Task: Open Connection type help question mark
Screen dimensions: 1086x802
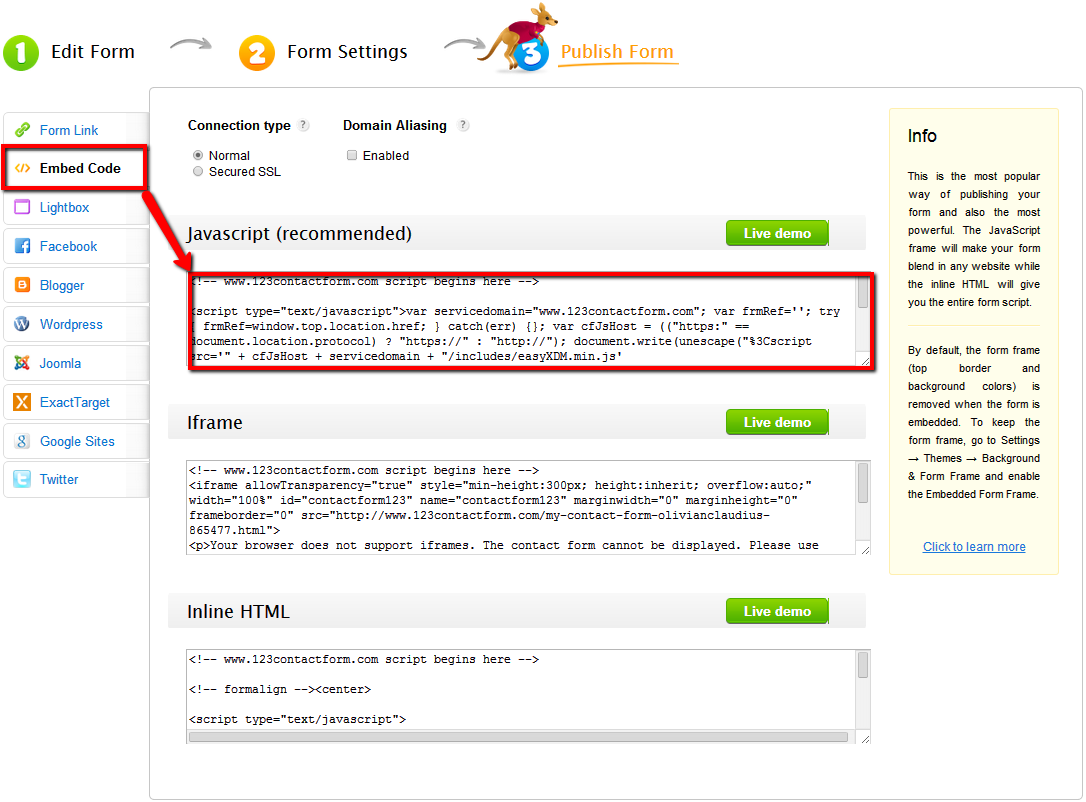Action: 303,125
